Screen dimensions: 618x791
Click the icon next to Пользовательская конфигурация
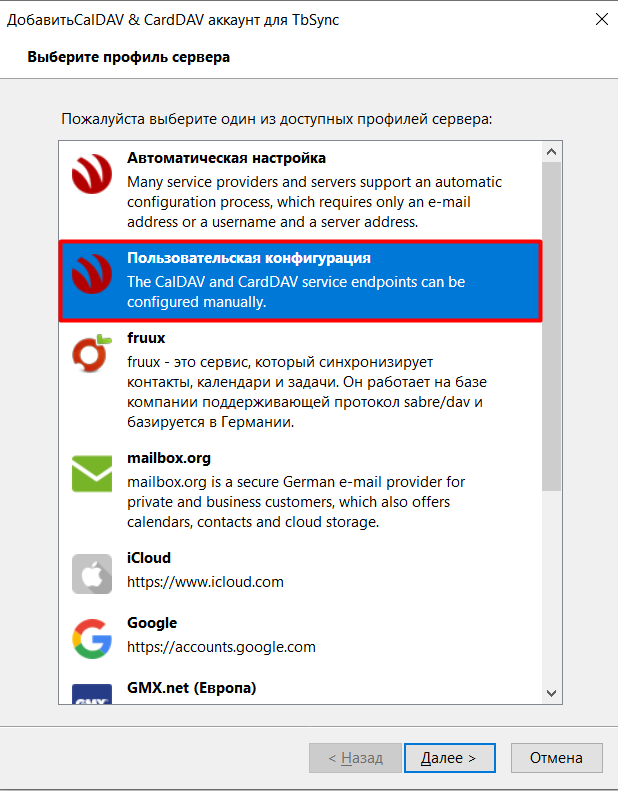point(92,274)
